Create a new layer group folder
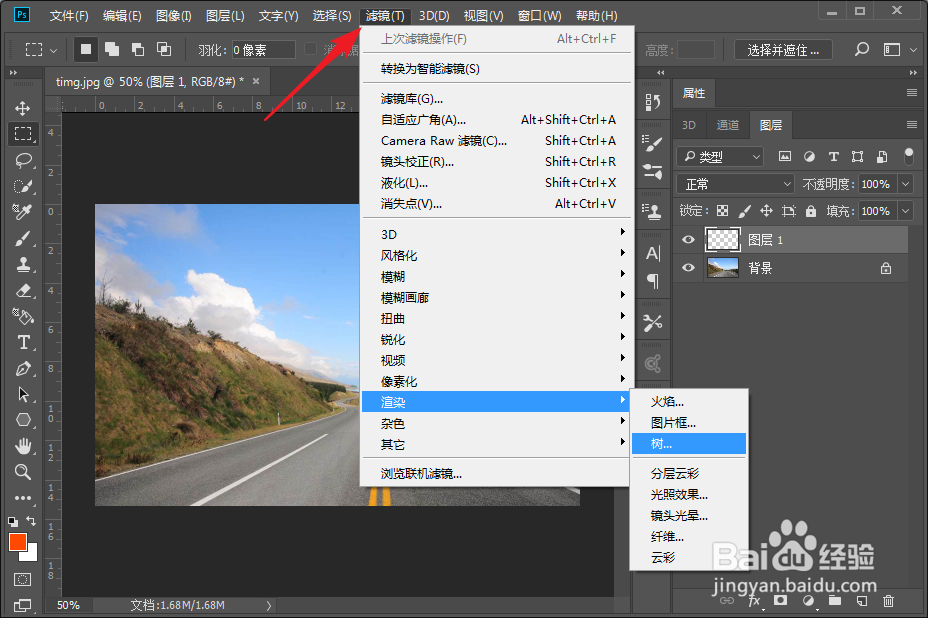Screen dimensions: 928x618 pyautogui.click(x=835, y=601)
